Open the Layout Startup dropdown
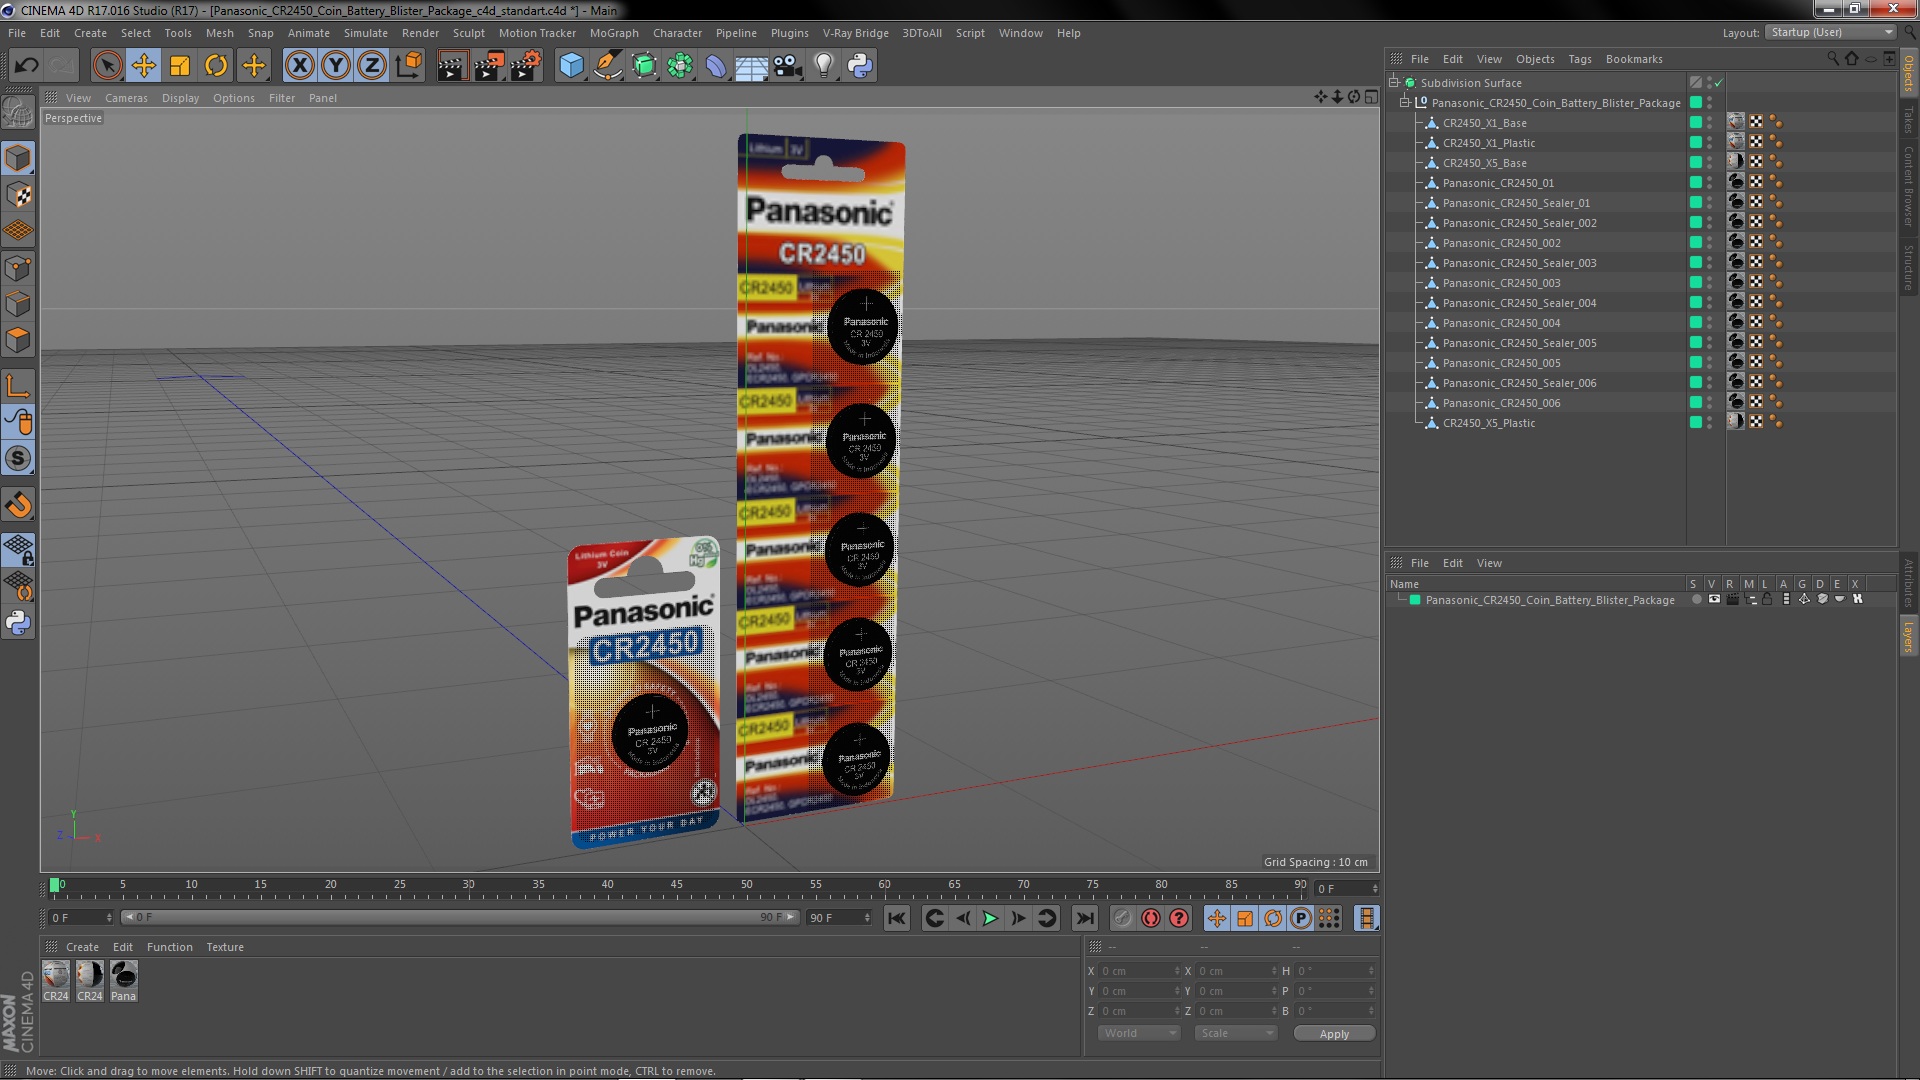 click(x=1830, y=32)
